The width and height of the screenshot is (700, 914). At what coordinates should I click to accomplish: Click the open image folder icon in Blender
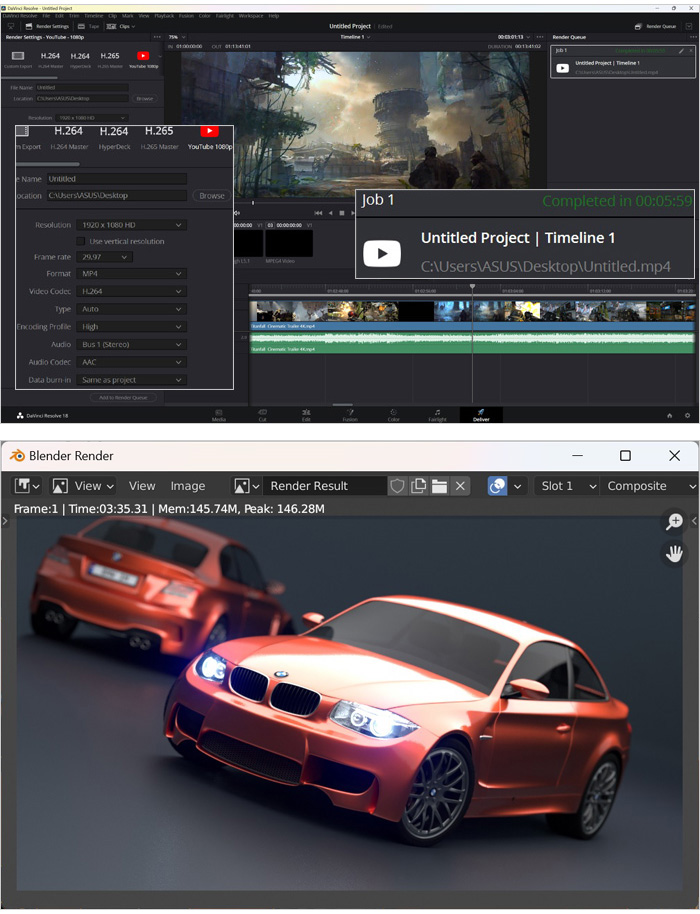(x=439, y=486)
